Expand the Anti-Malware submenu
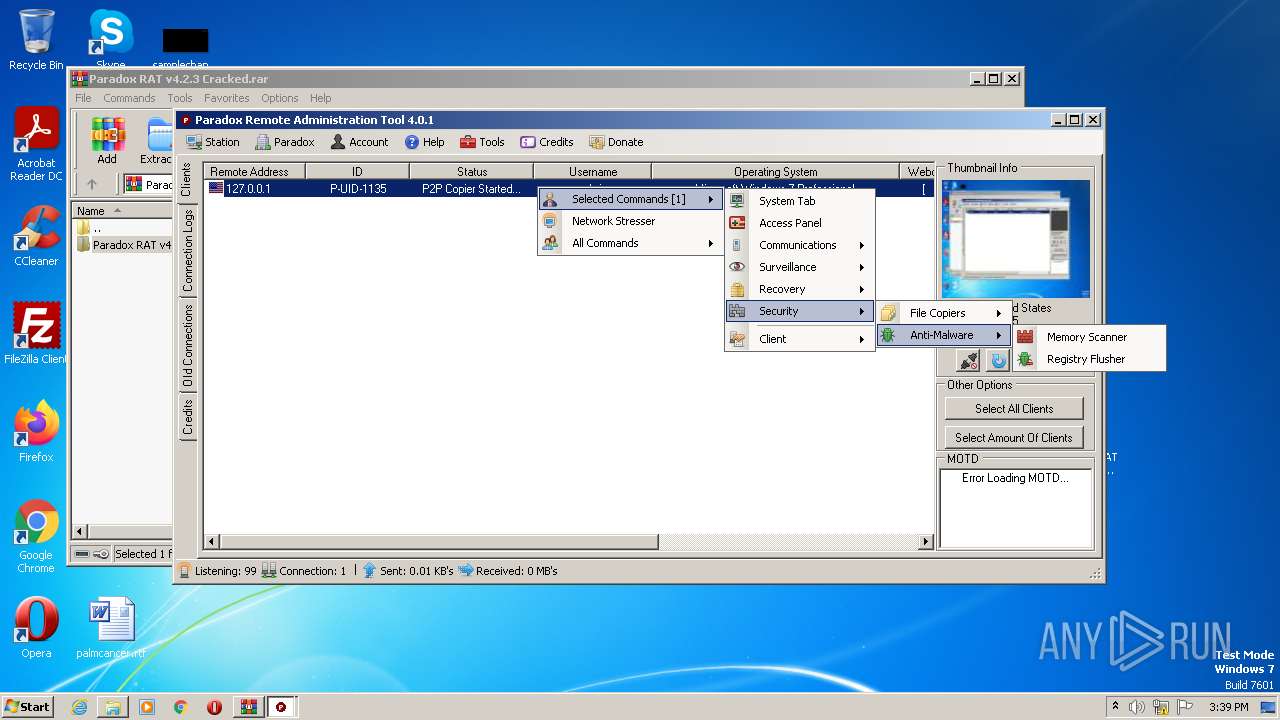The width and height of the screenshot is (1280, 720). pyautogui.click(x=944, y=335)
